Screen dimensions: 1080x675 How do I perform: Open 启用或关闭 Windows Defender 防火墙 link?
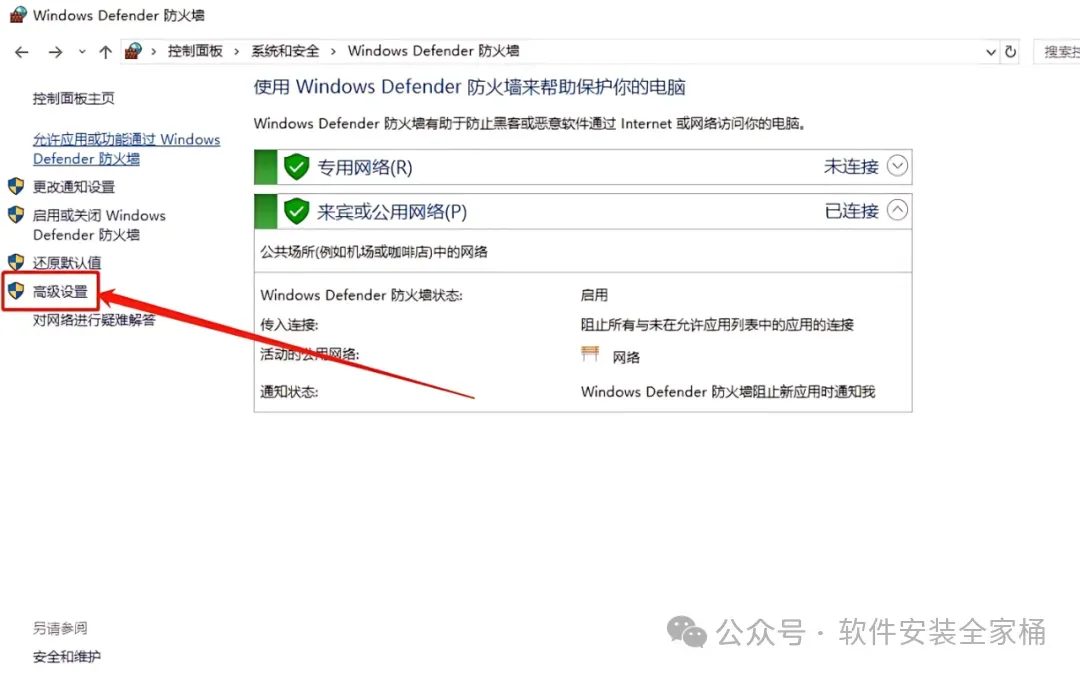point(99,225)
